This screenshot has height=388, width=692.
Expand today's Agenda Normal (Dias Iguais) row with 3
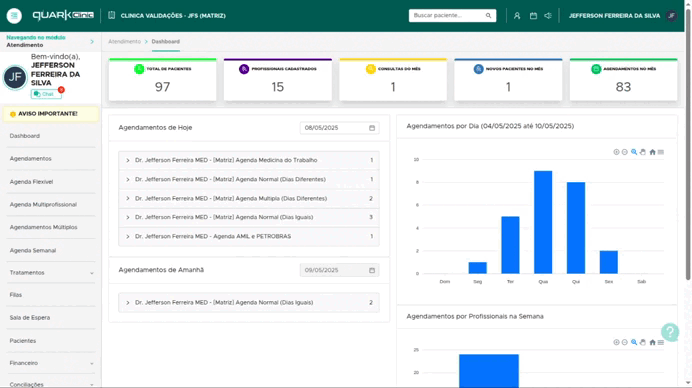[248, 217]
